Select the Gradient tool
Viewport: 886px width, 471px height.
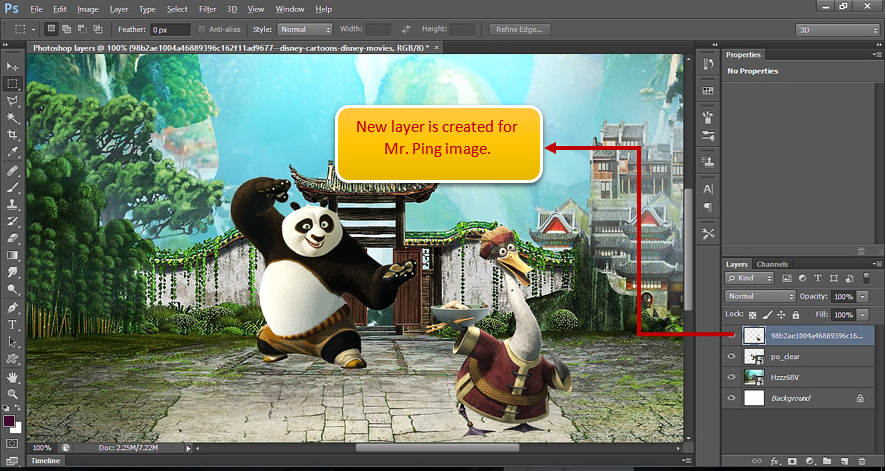point(12,255)
